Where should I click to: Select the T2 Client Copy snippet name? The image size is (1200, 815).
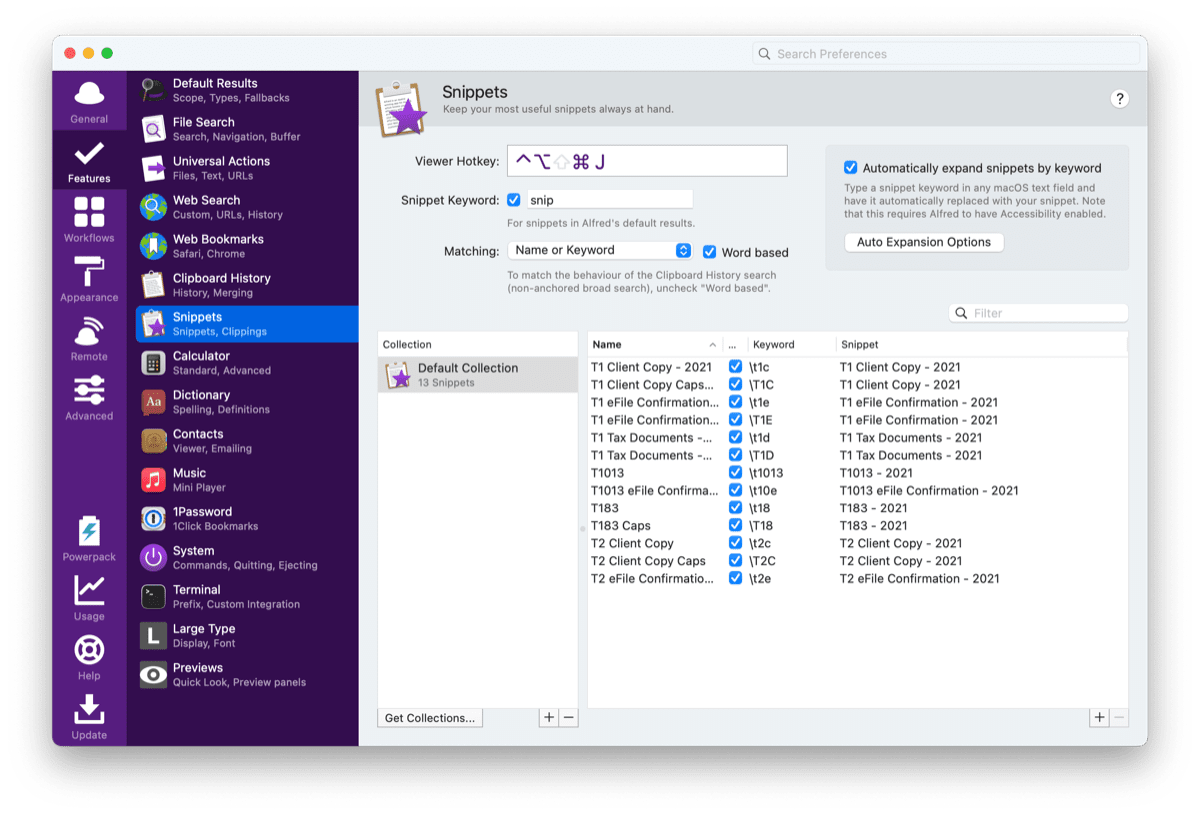click(x=632, y=544)
